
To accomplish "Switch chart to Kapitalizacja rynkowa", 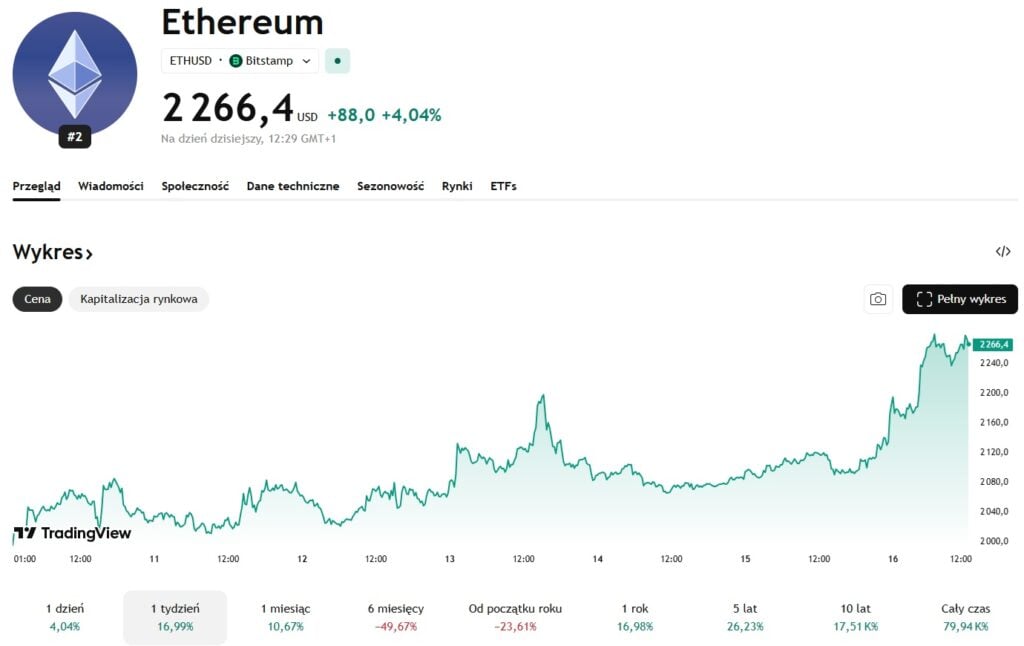I will (139, 299).
